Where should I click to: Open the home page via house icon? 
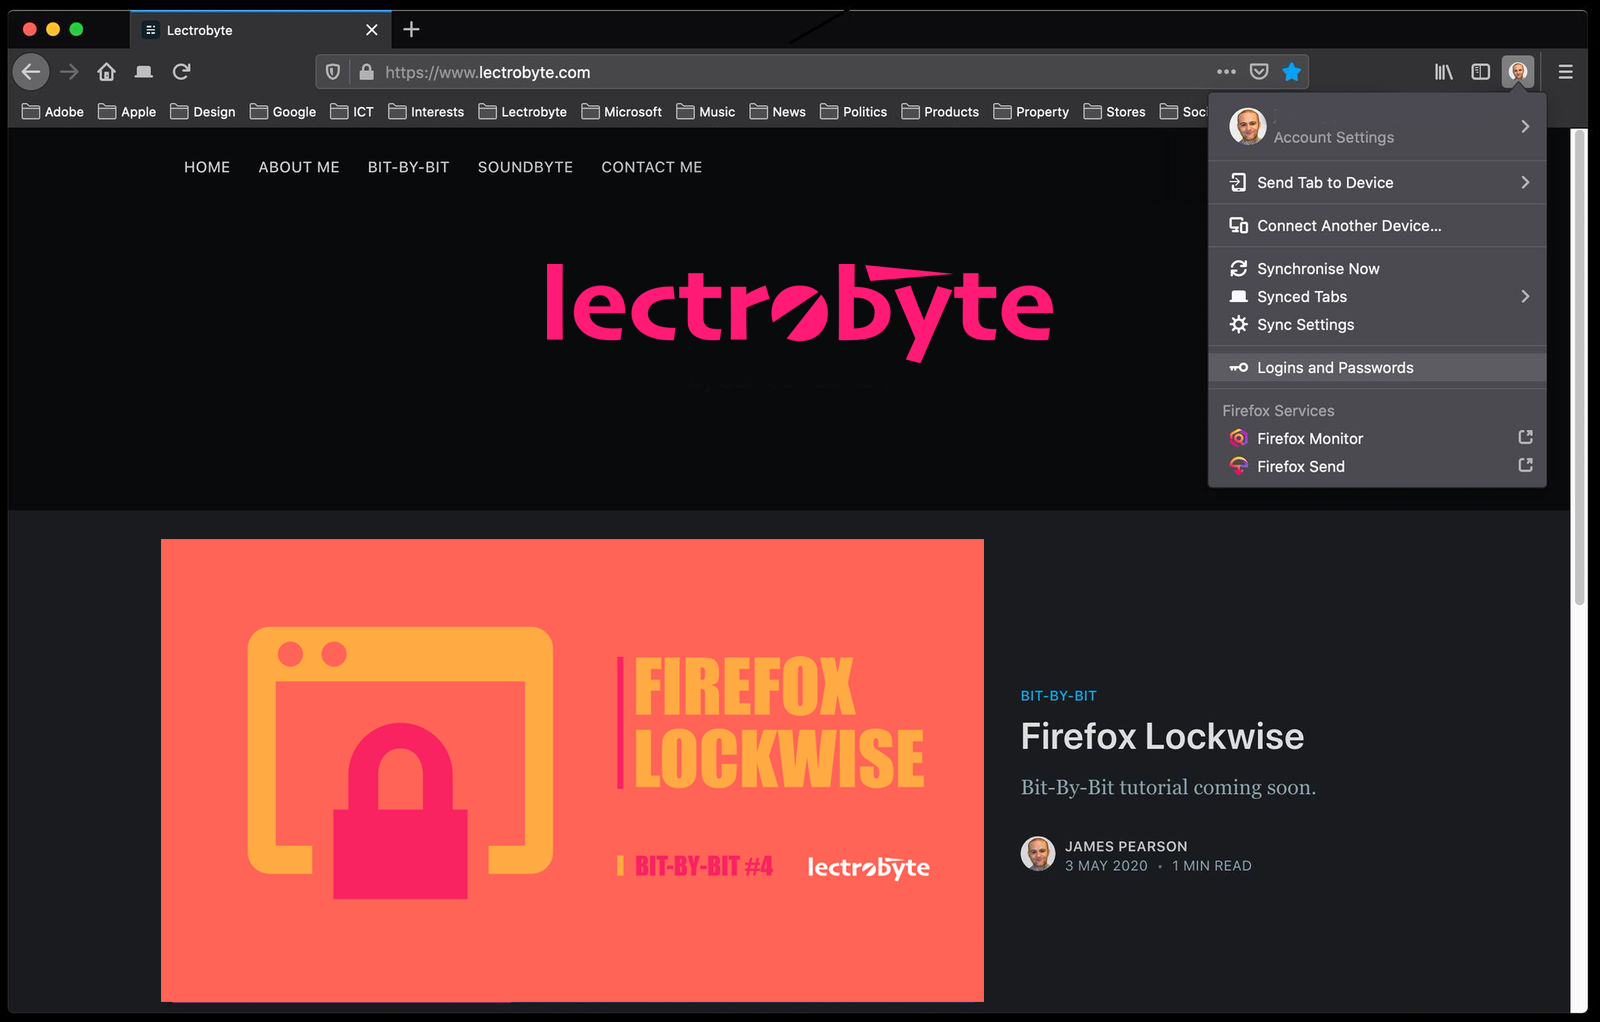pos(107,72)
